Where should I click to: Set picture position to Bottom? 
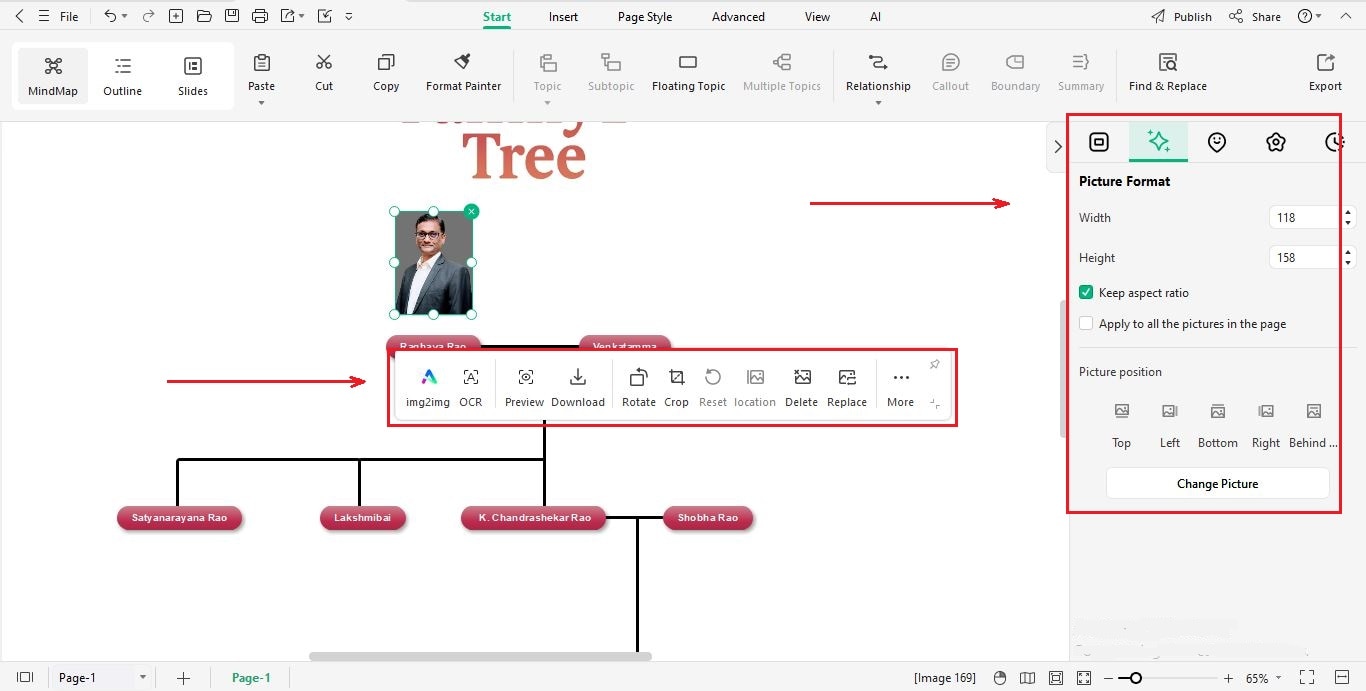[x=1218, y=425]
